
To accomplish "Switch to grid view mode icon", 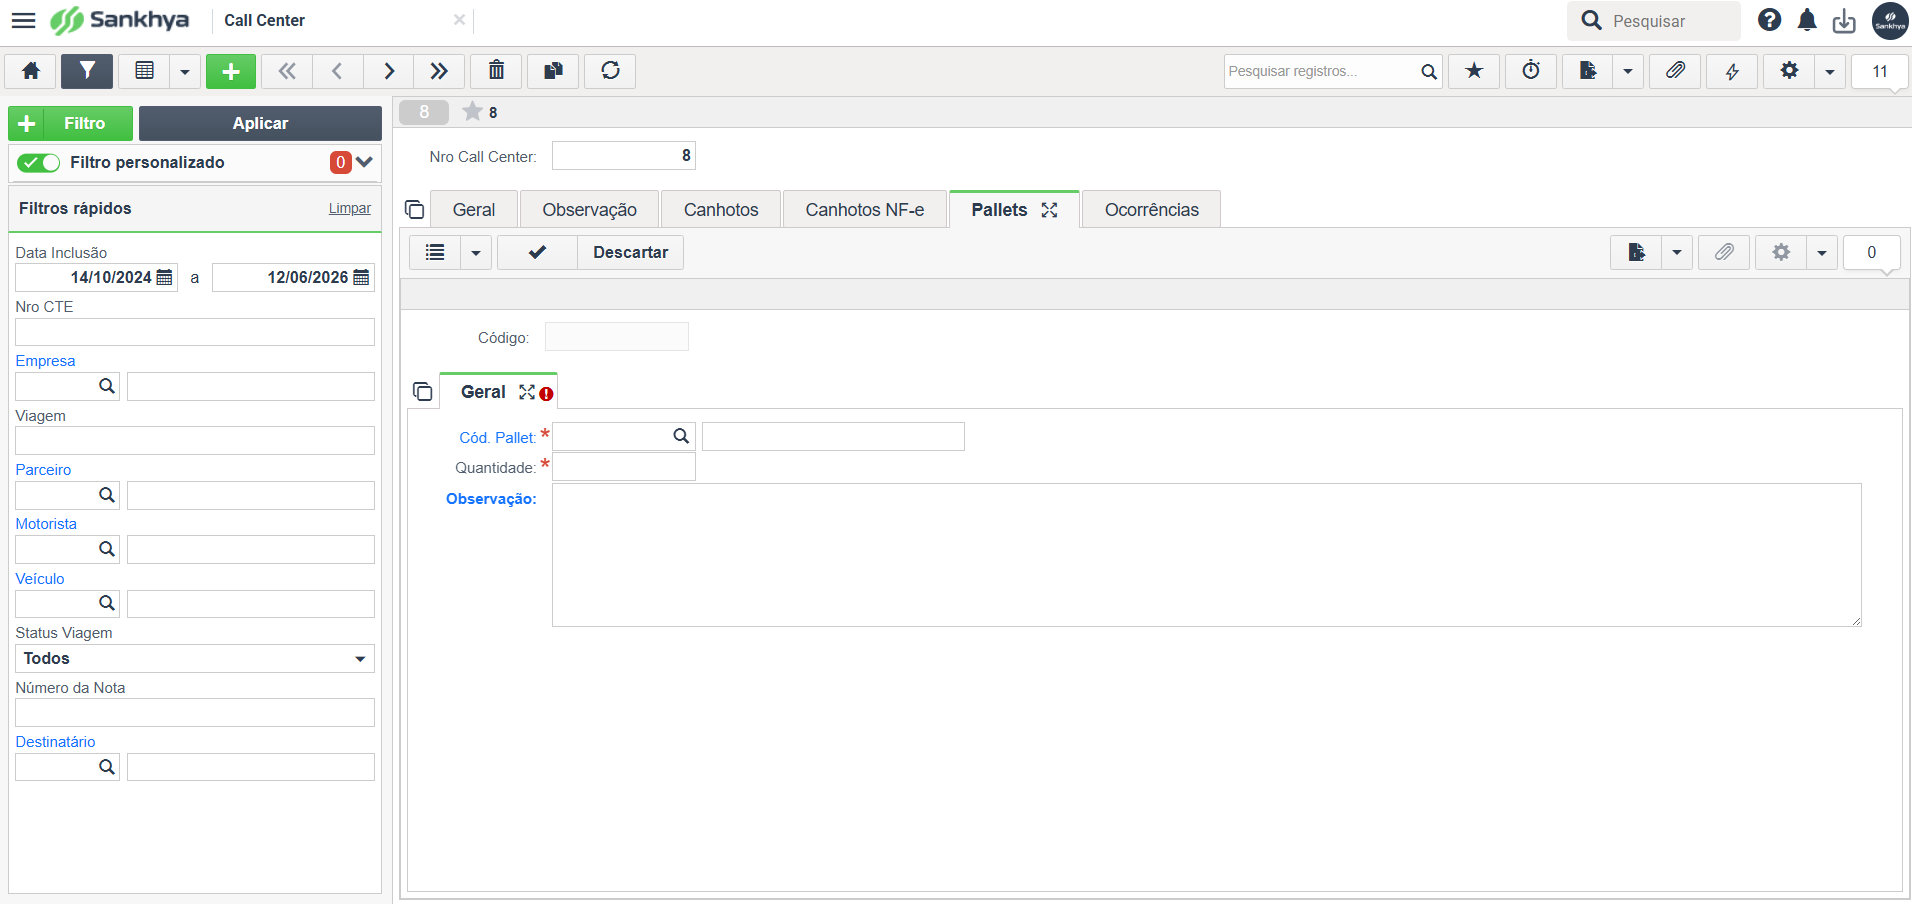I will [145, 71].
